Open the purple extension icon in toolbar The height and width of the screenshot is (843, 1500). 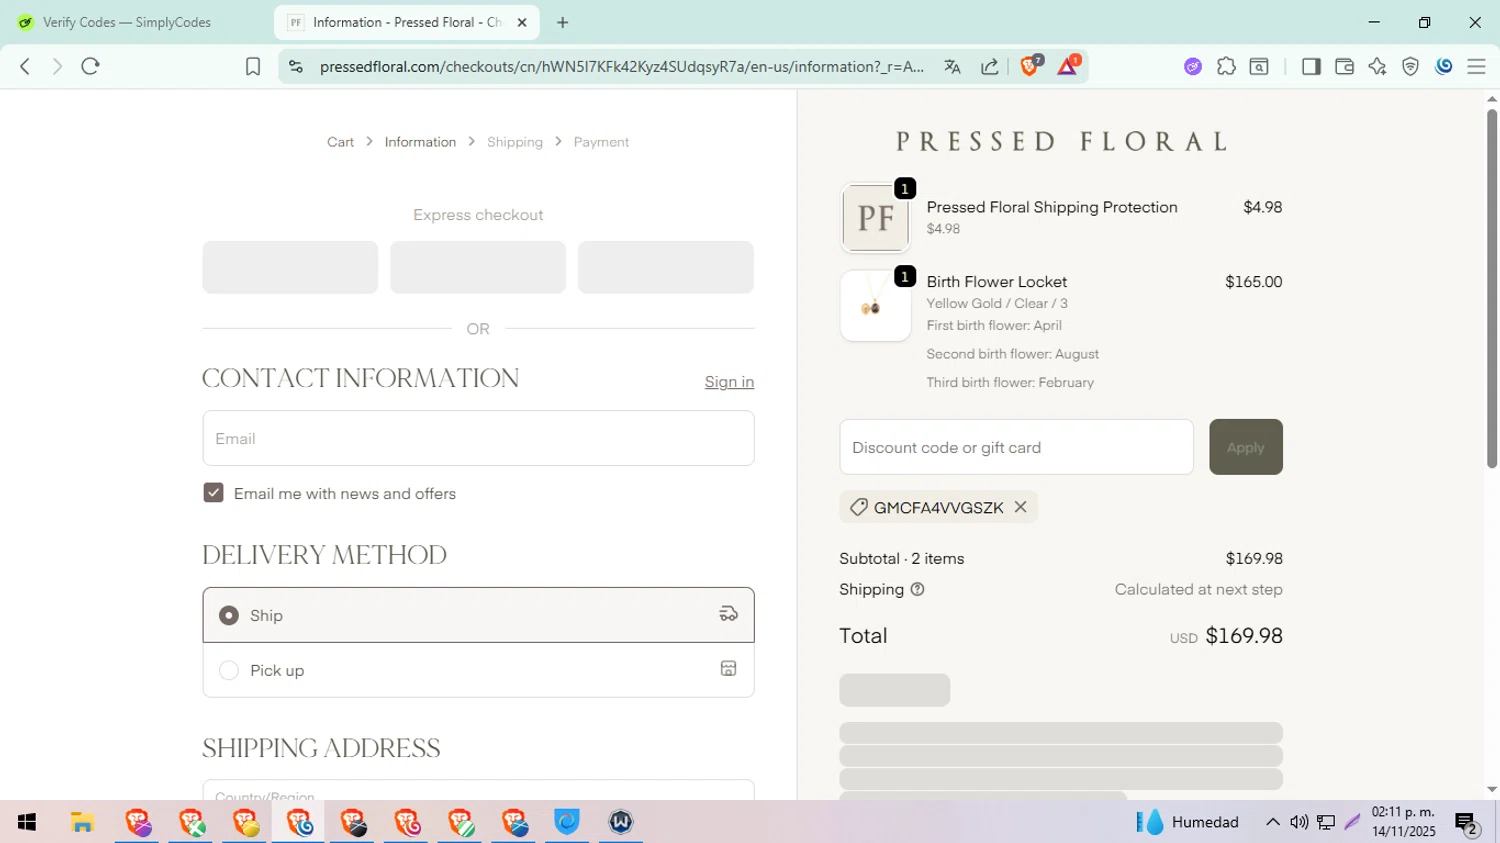coord(1193,66)
